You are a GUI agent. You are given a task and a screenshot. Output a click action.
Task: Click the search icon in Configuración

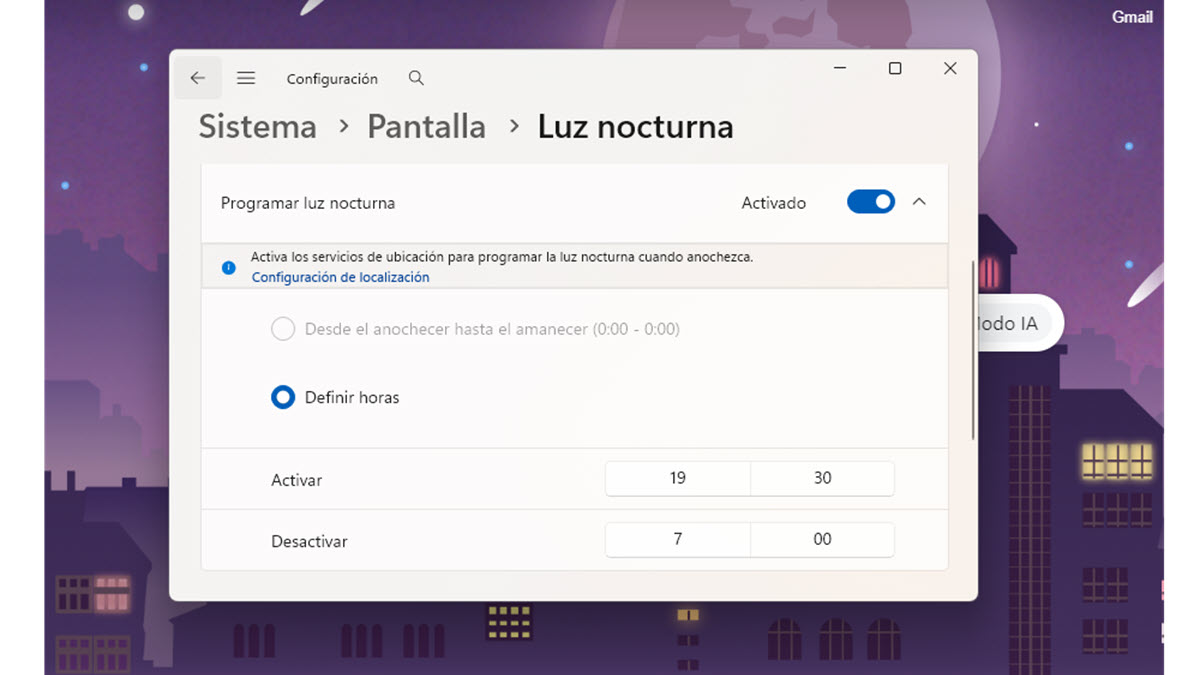[416, 77]
